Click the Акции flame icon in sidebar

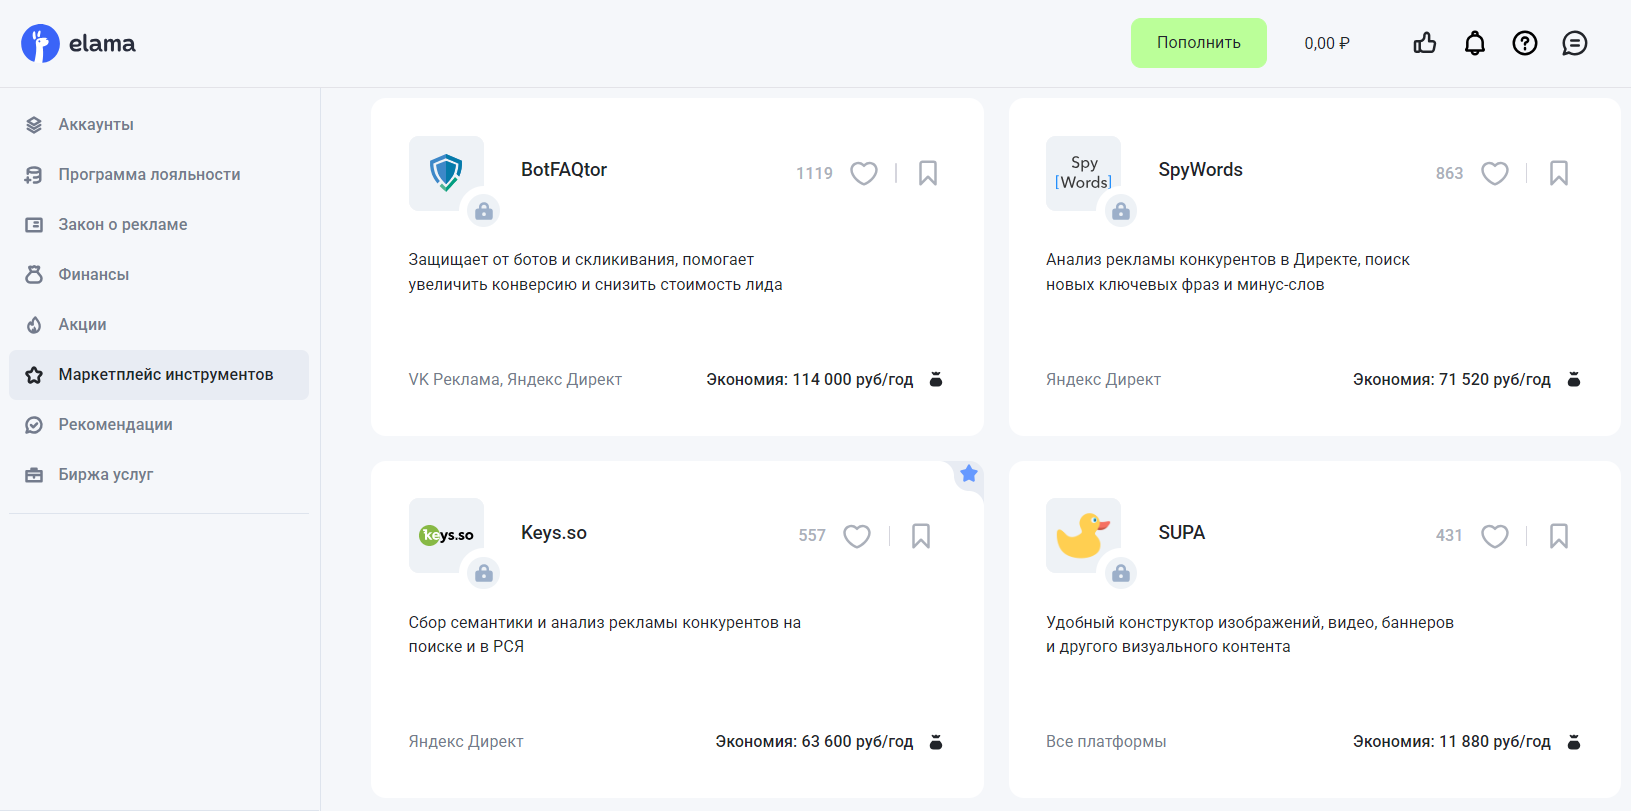(34, 325)
